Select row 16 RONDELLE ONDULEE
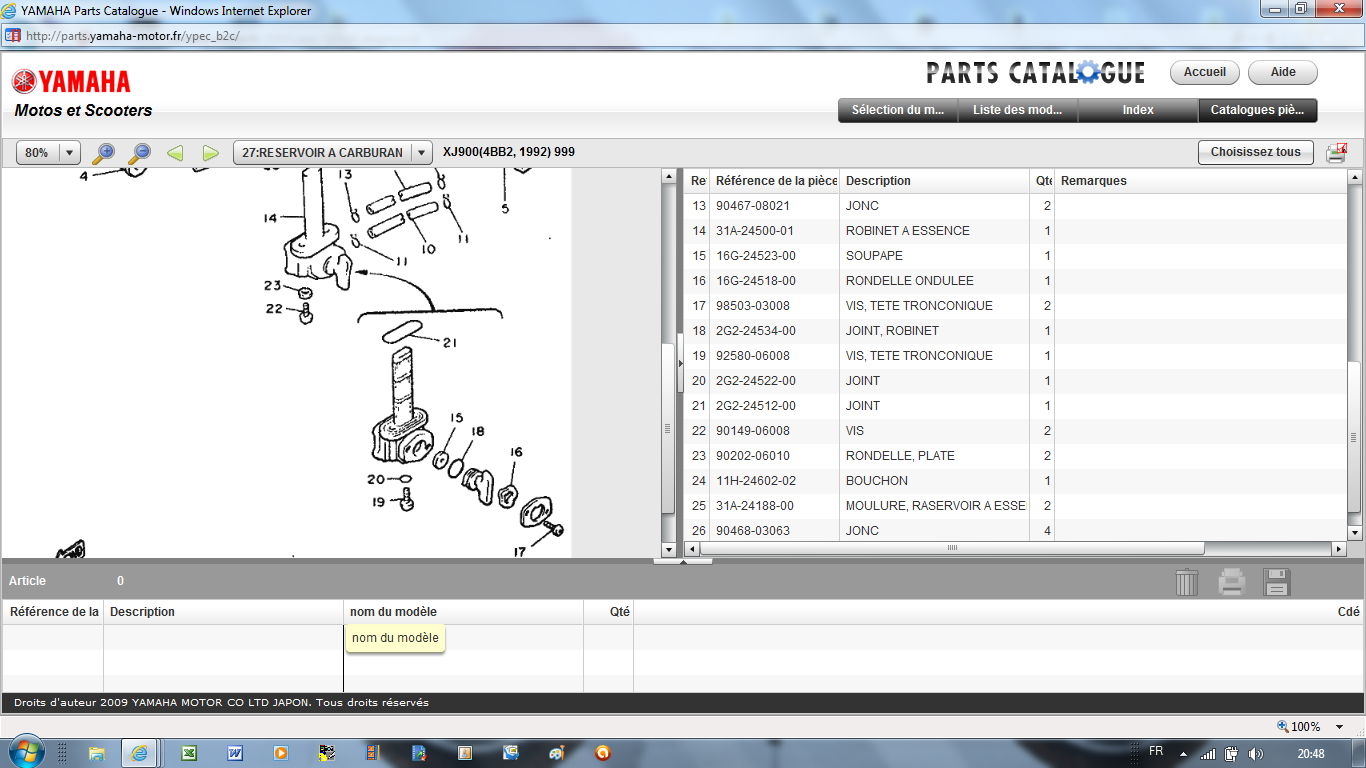This screenshot has width=1366, height=768. pyautogui.click(x=1016, y=281)
